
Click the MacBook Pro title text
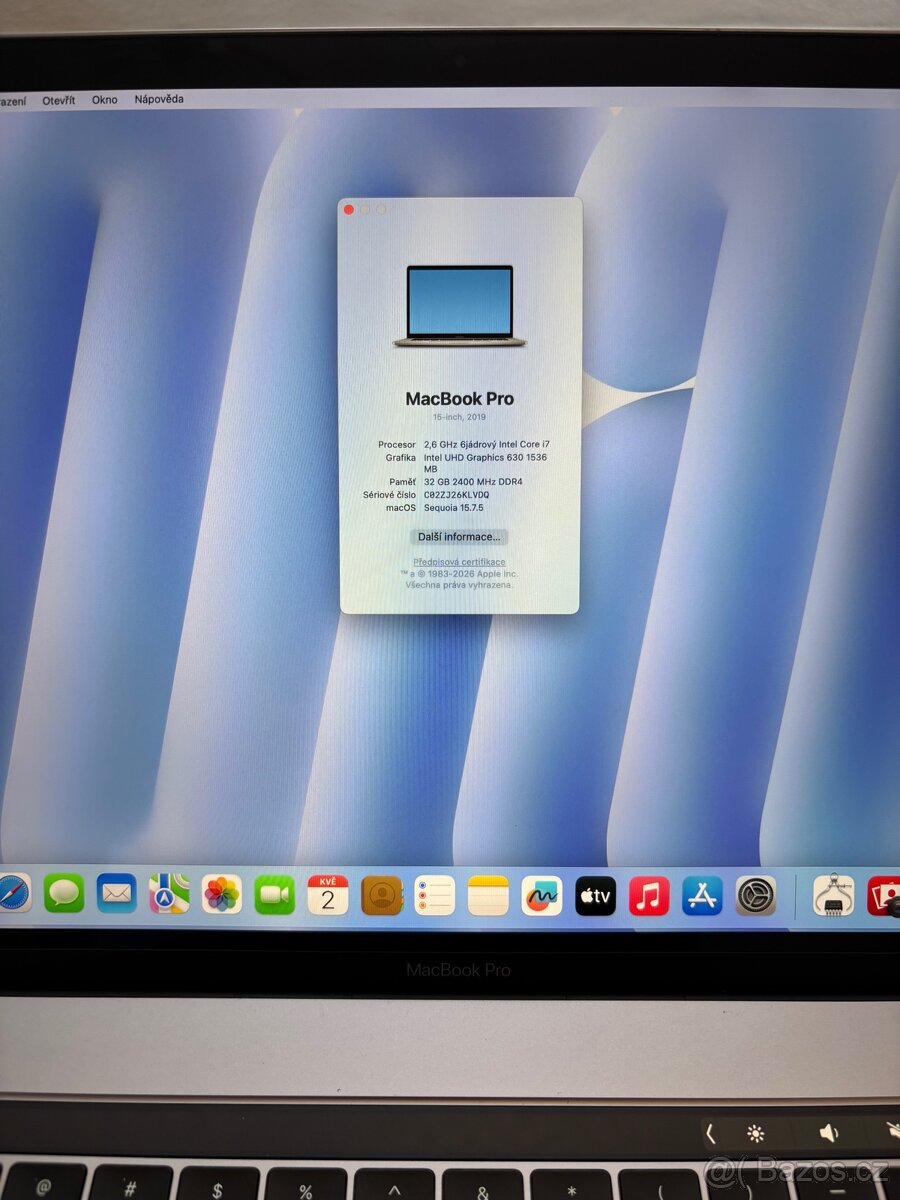click(x=459, y=399)
